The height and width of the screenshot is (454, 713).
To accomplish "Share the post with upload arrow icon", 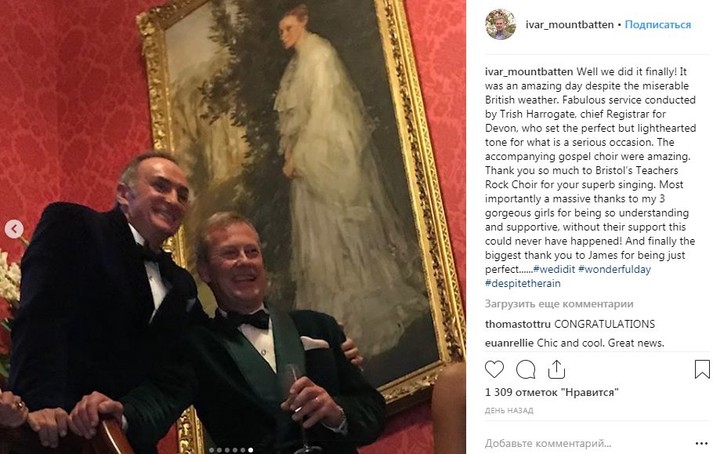I will tap(556, 369).
